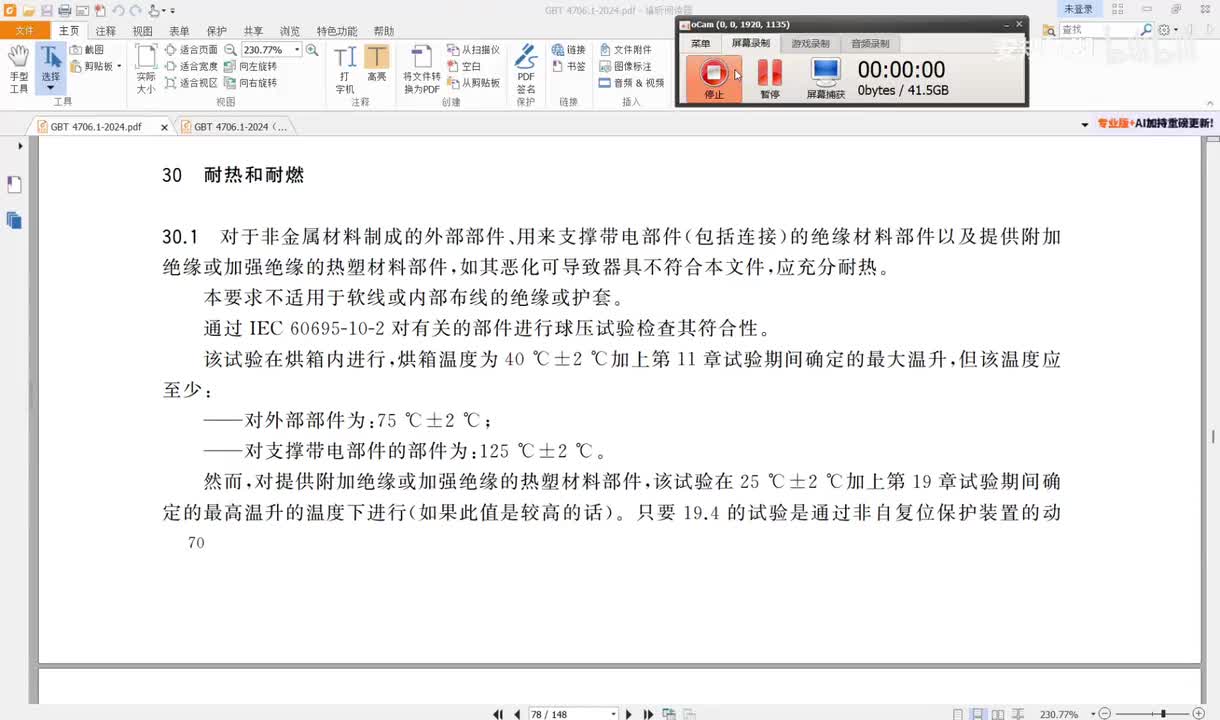Switch to the Share (共享) ribbon tab
The width and height of the screenshot is (1220, 720).
[253, 31]
